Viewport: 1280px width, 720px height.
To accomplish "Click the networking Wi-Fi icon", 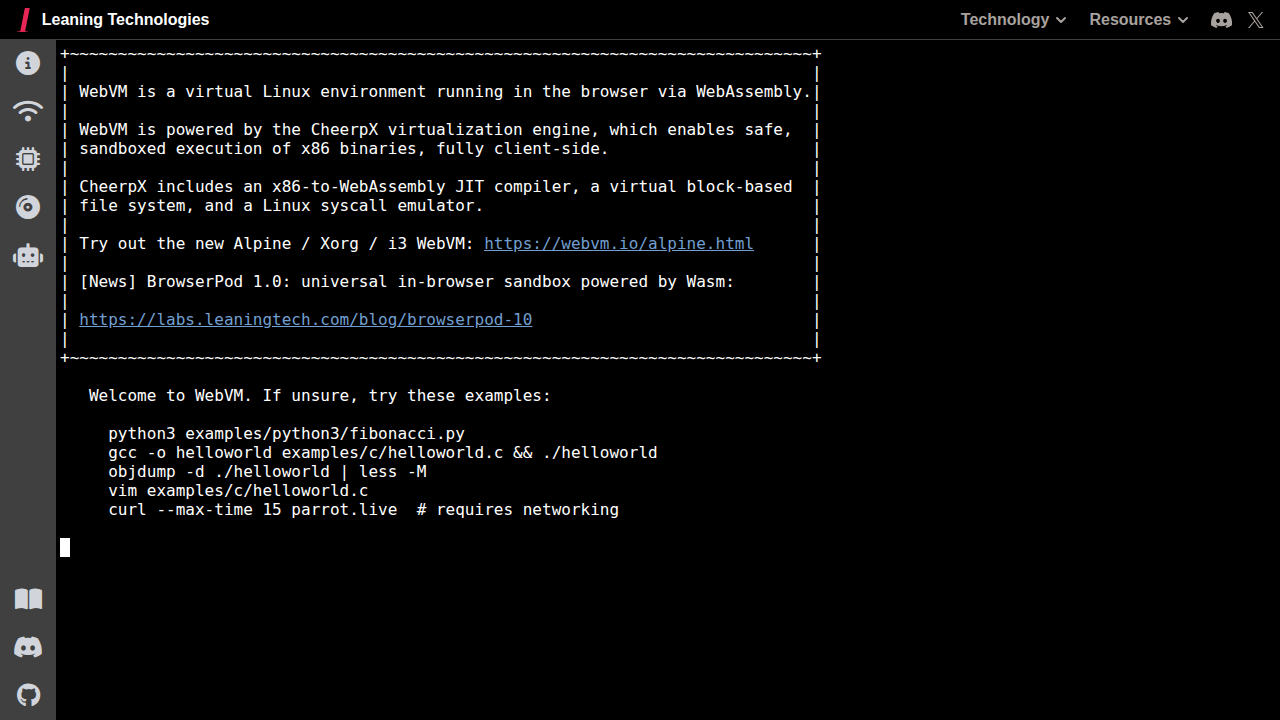I will (27, 111).
